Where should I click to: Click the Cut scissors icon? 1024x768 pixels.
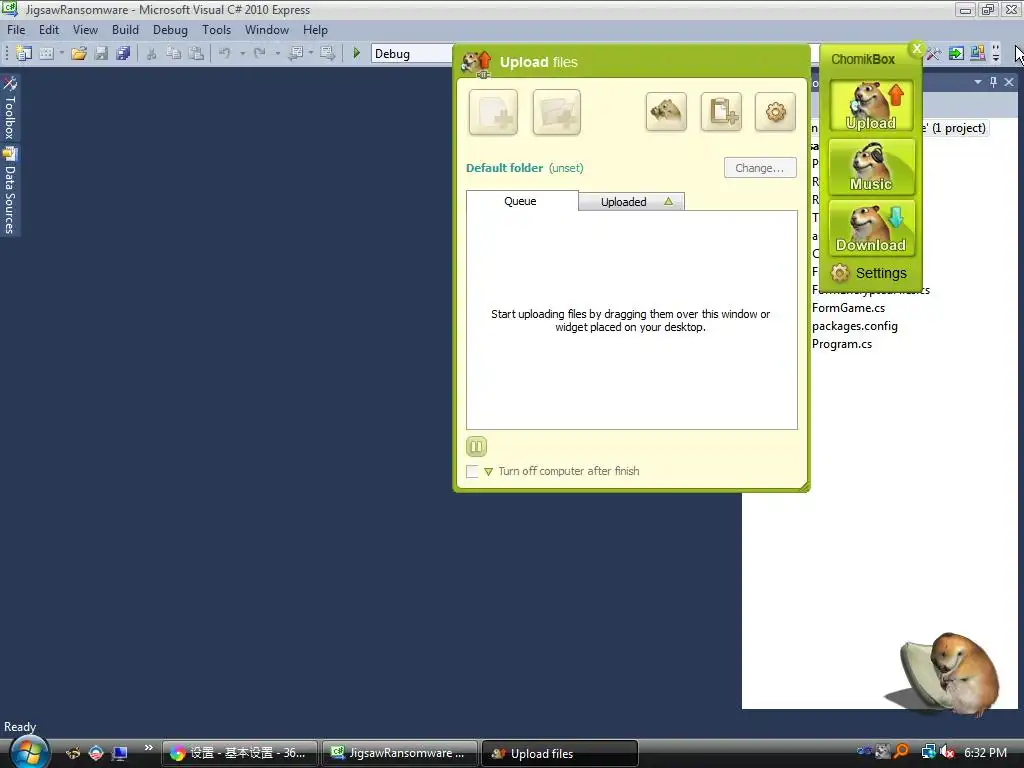(152, 54)
